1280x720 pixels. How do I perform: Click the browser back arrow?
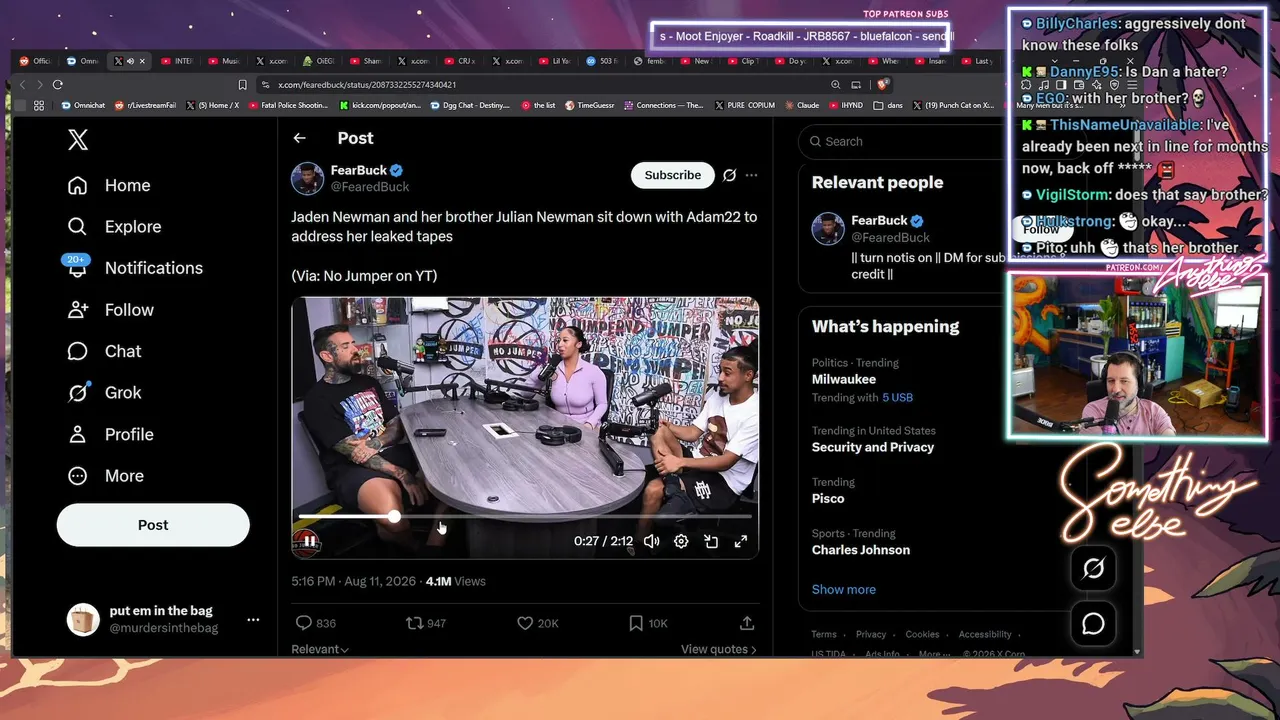pos(24,85)
